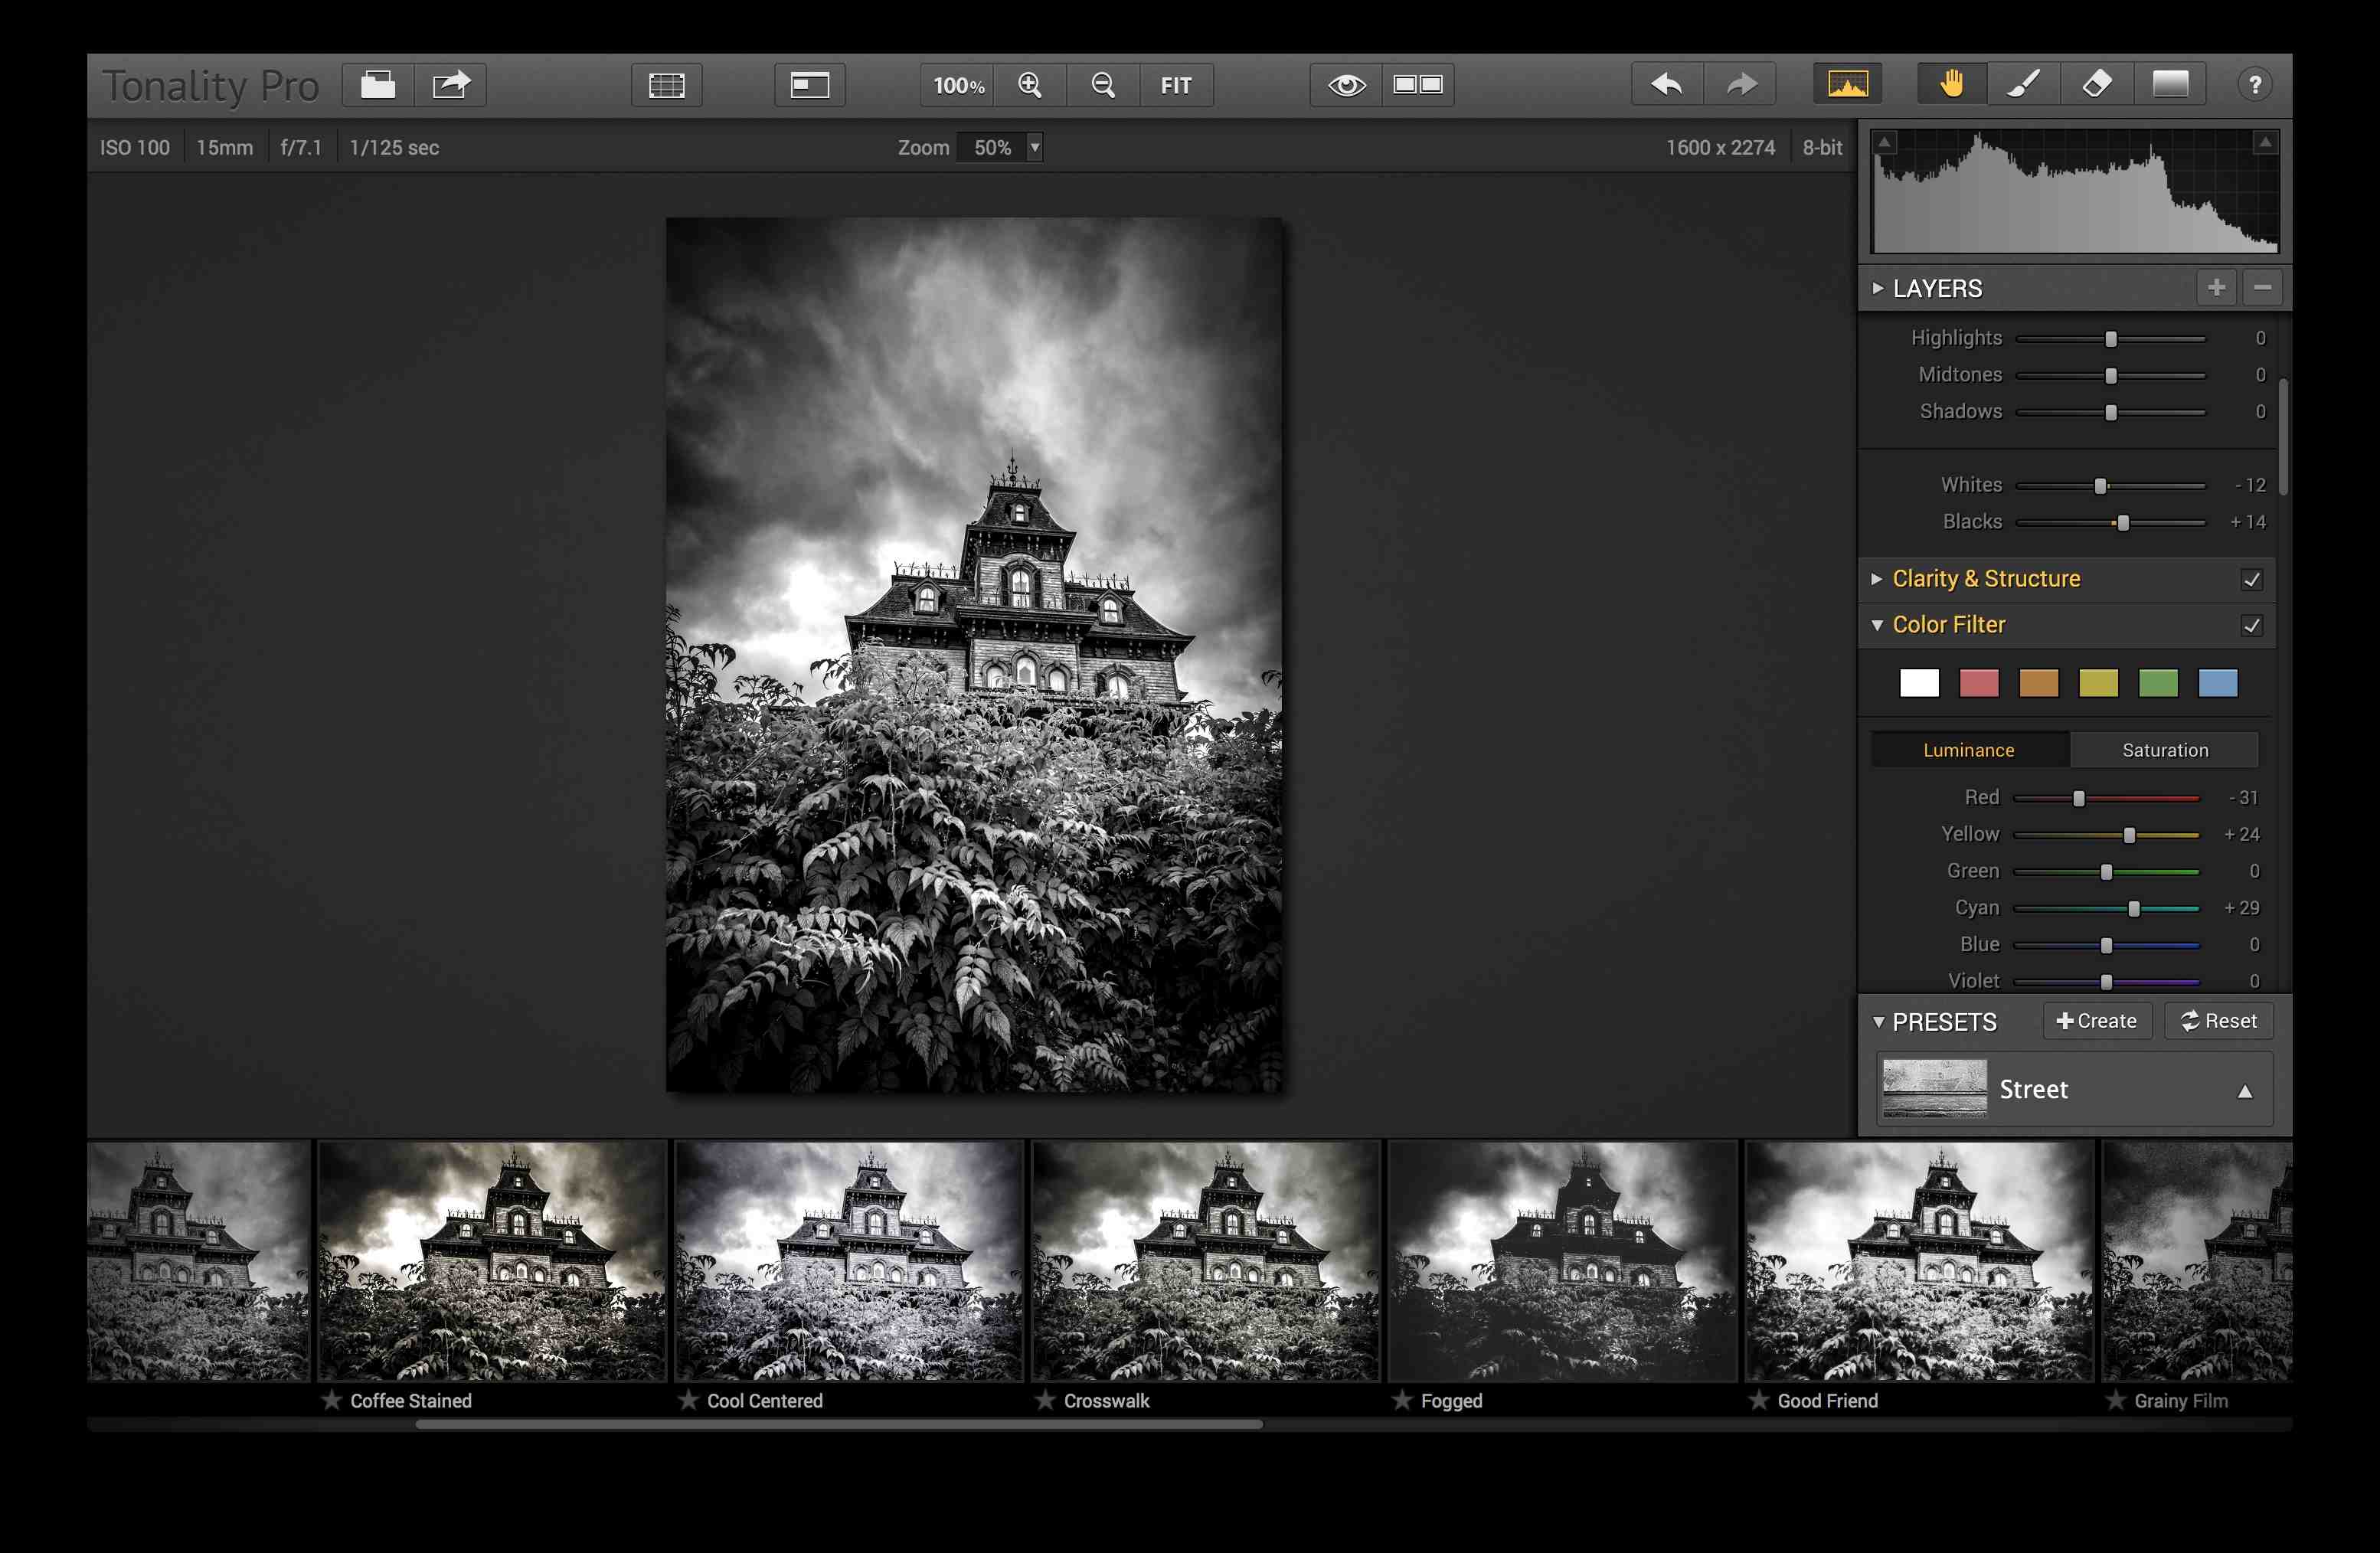Select the eraser tool
This screenshot has width=2380, height=1553.
(2096, 85)
